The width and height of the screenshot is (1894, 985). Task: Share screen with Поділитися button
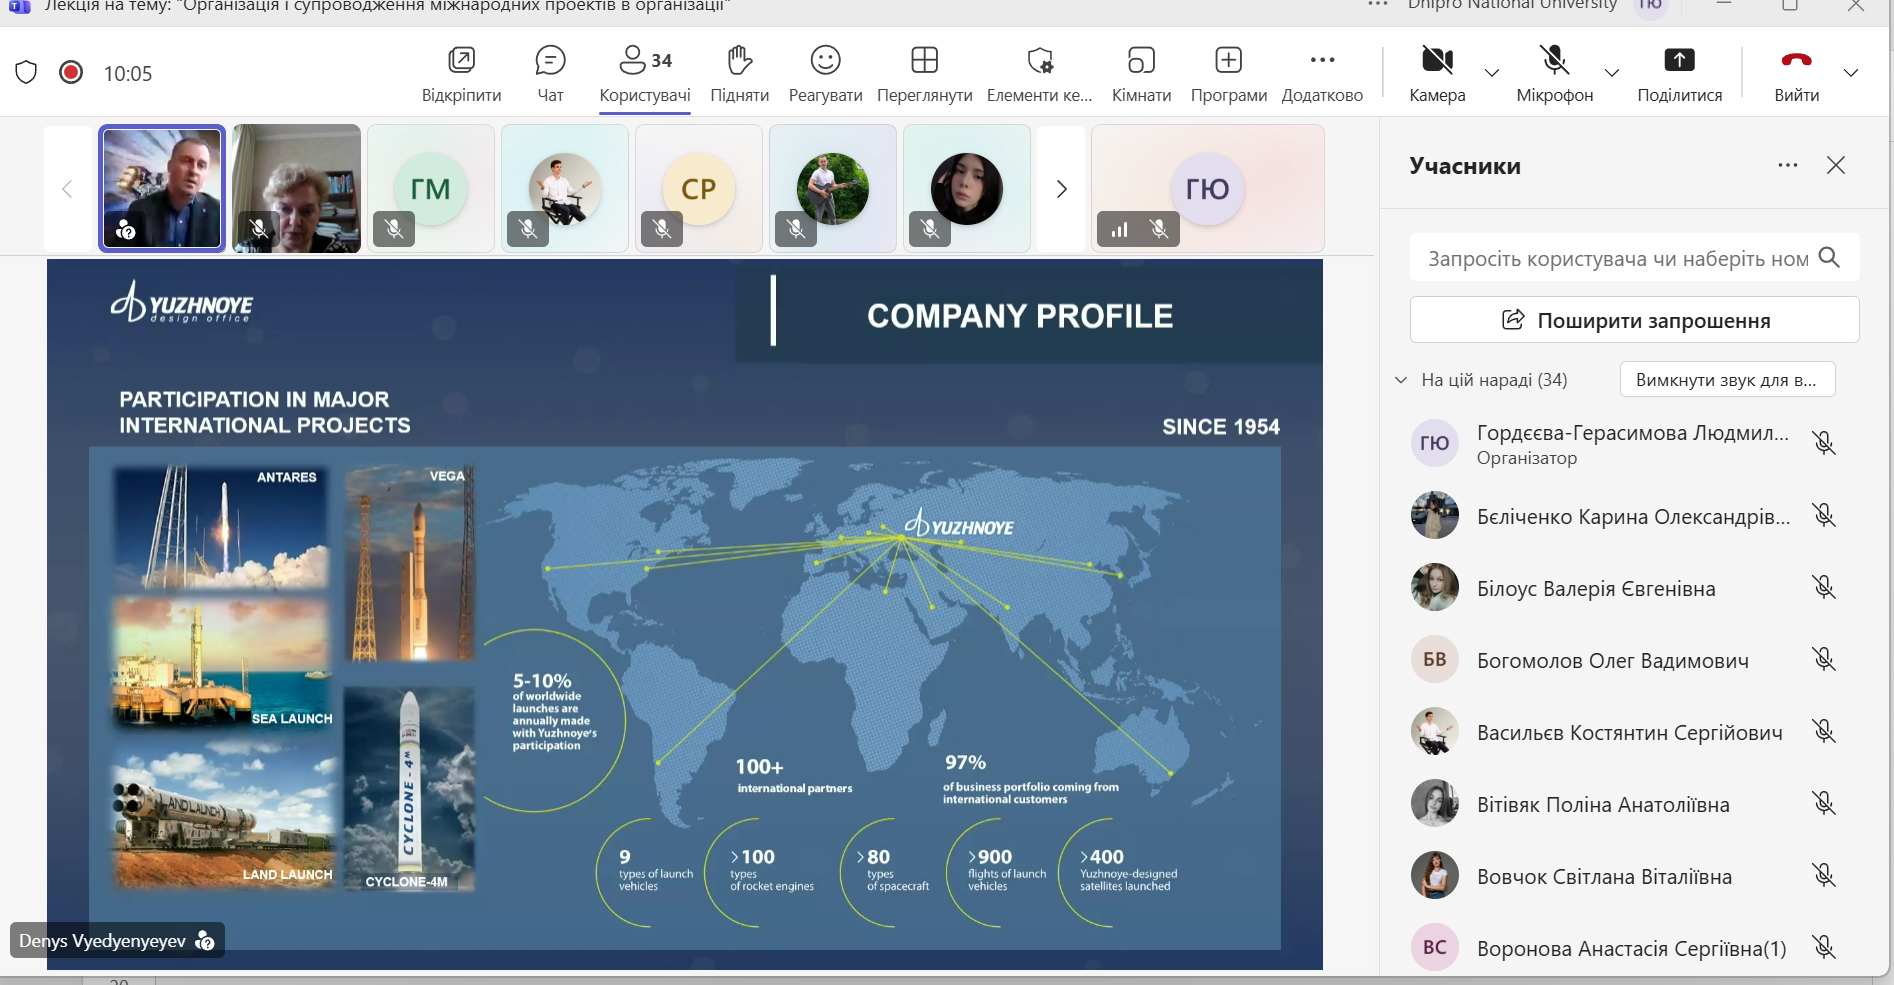tap(1679, 74)
